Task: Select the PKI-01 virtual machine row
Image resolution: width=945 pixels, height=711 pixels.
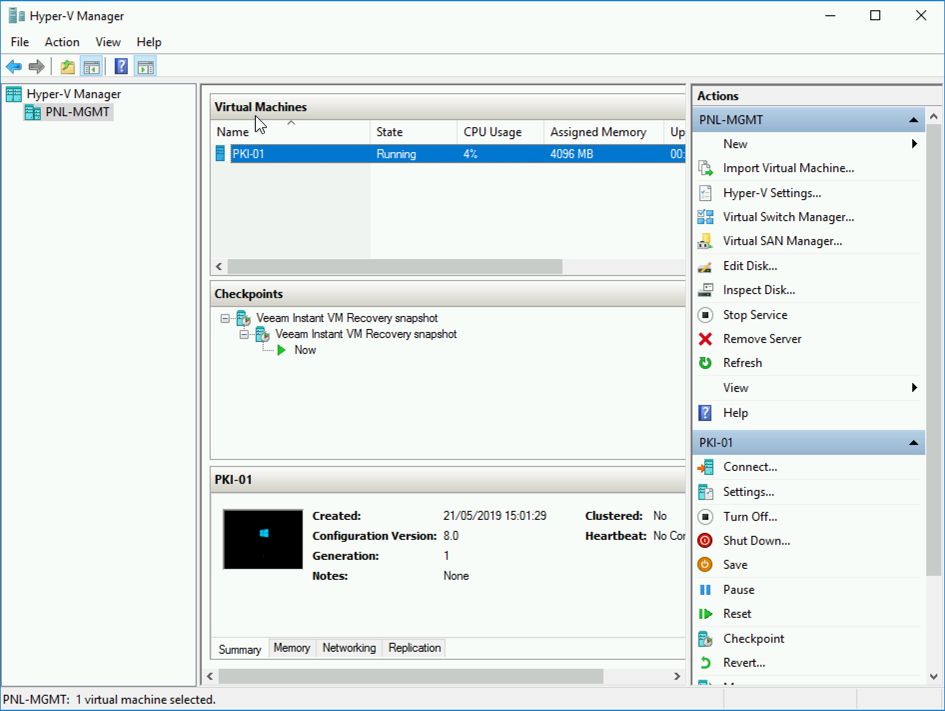Action: 448,154
